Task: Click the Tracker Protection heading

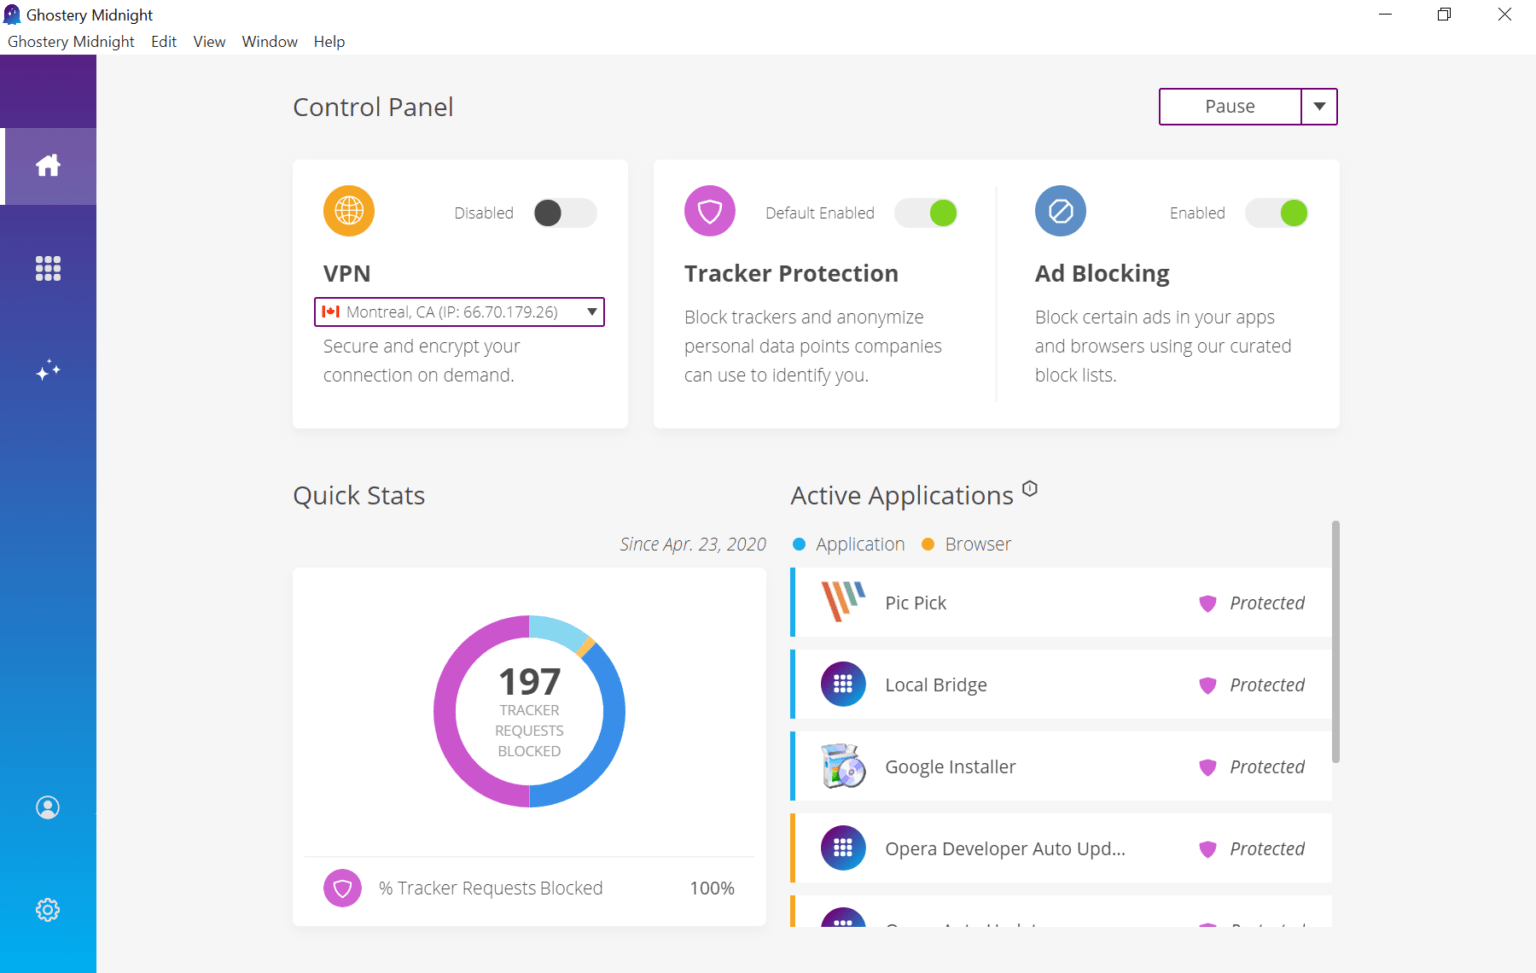Action: click(791, 273)
